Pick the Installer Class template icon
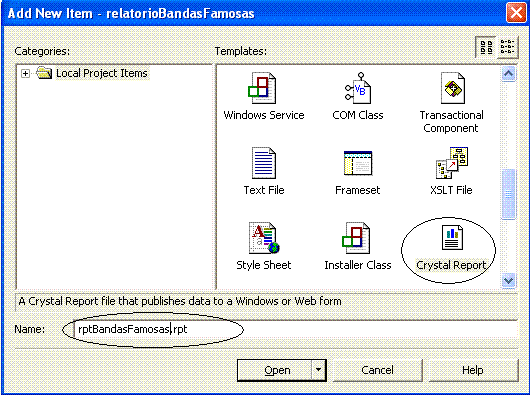 point(356,238)
